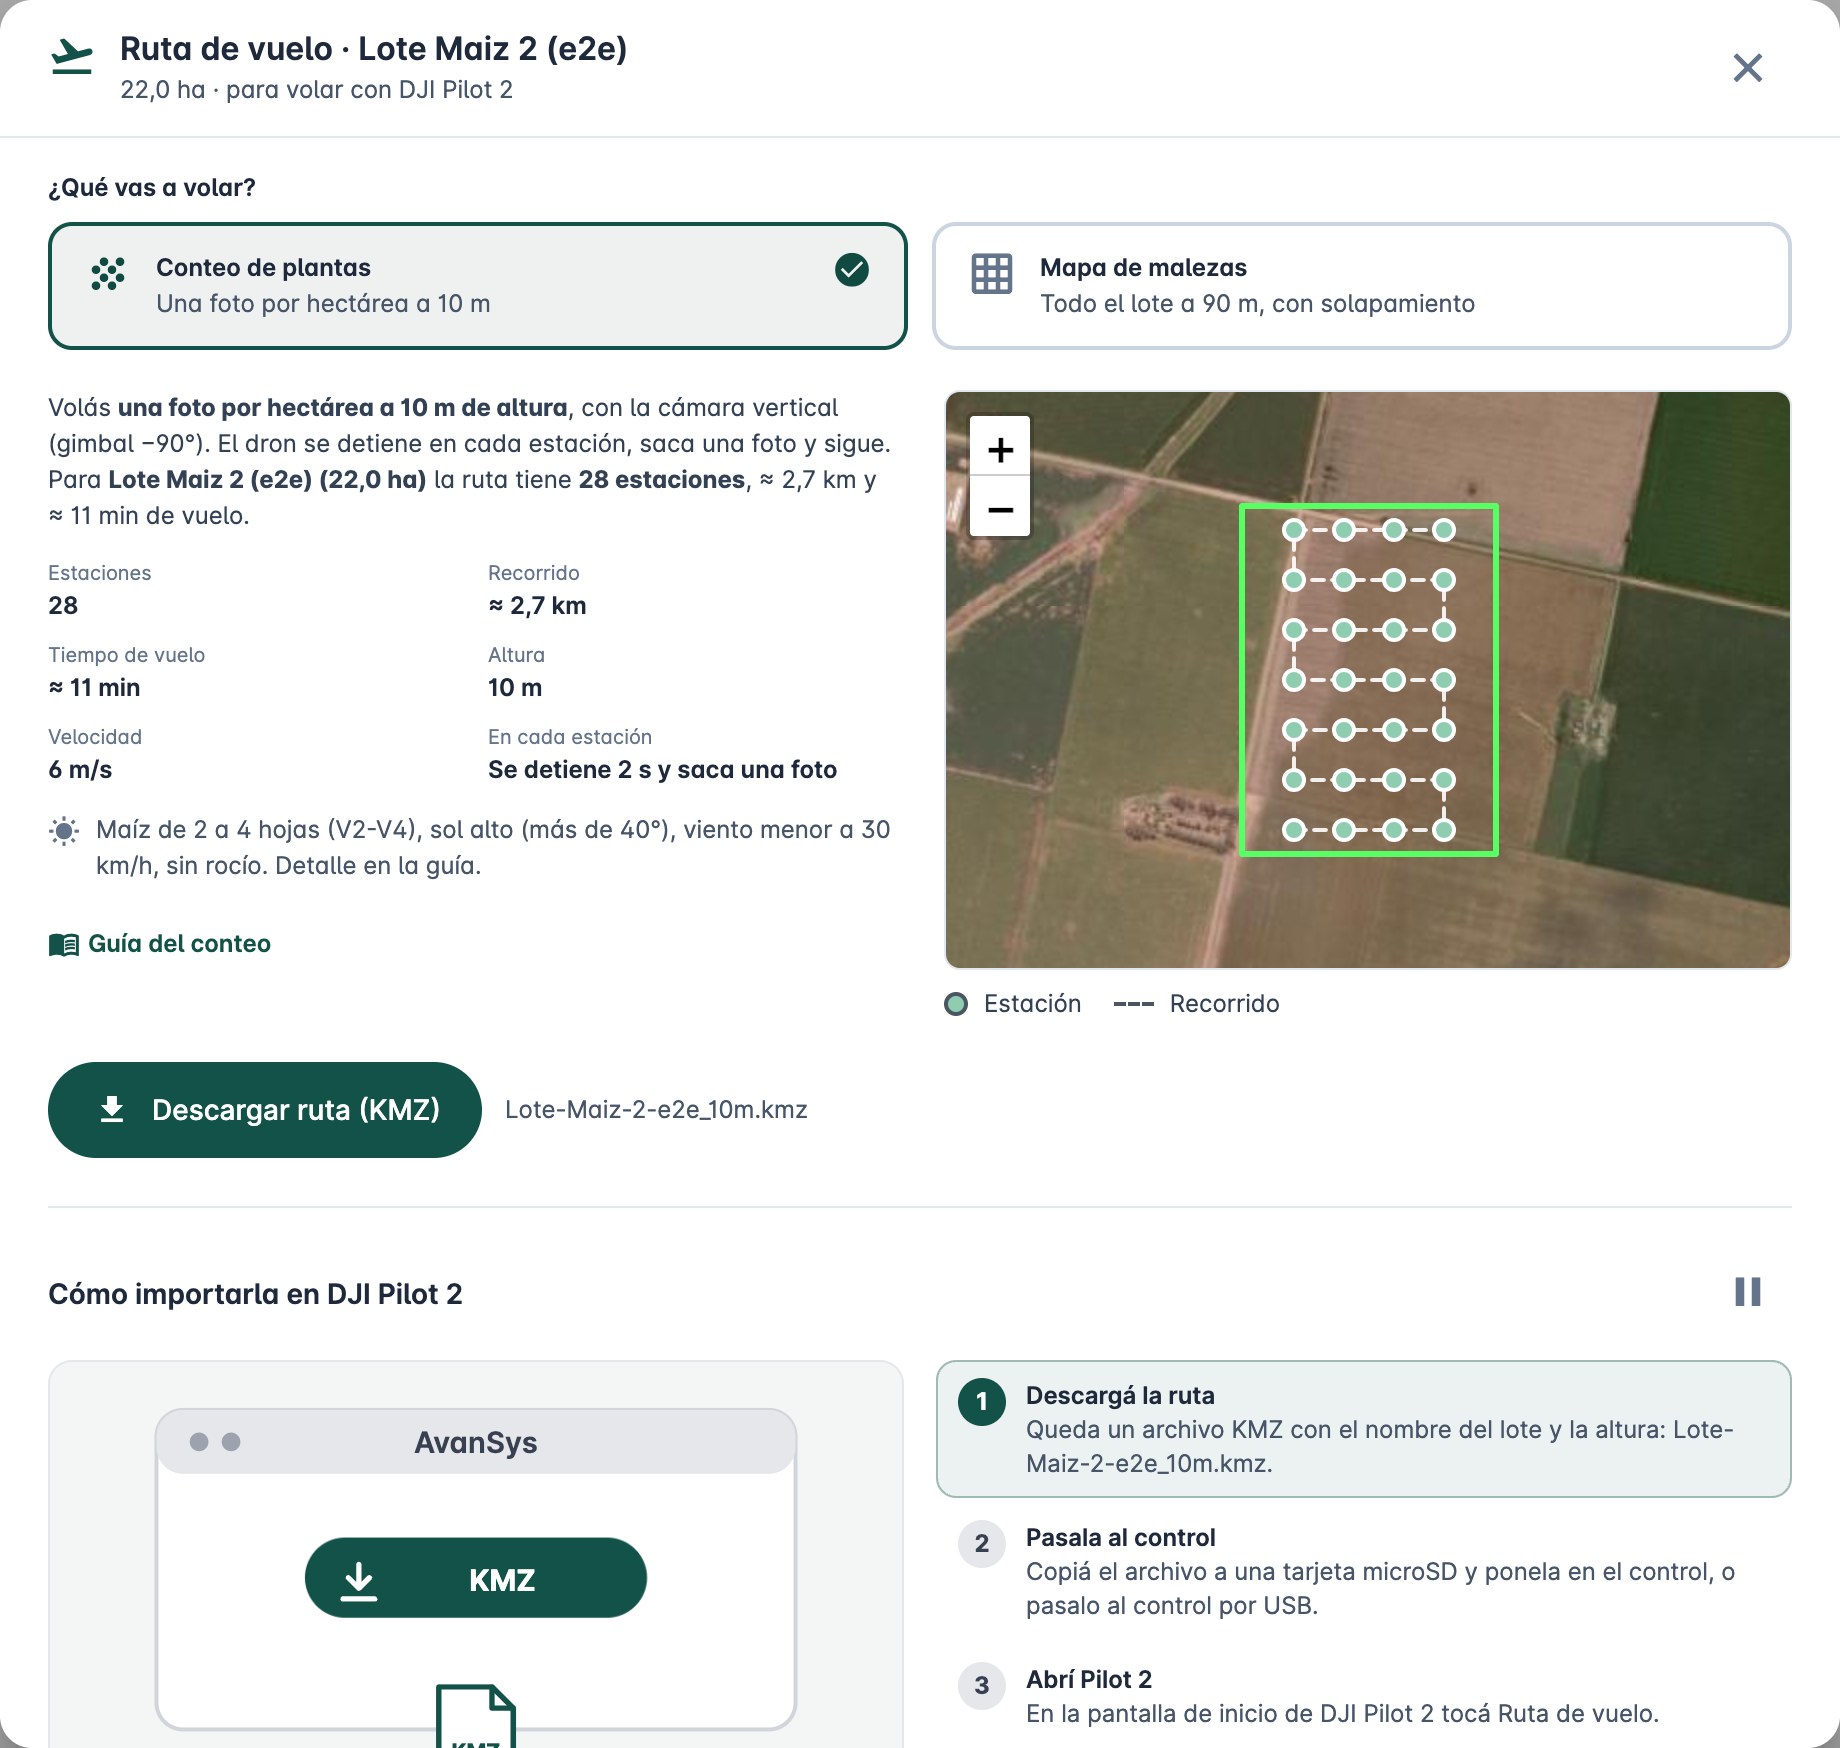Select step 1 Descargá la ruta
Screen dimensions: 1840x1748
pyautogui.click(x=1363, y=1428)
